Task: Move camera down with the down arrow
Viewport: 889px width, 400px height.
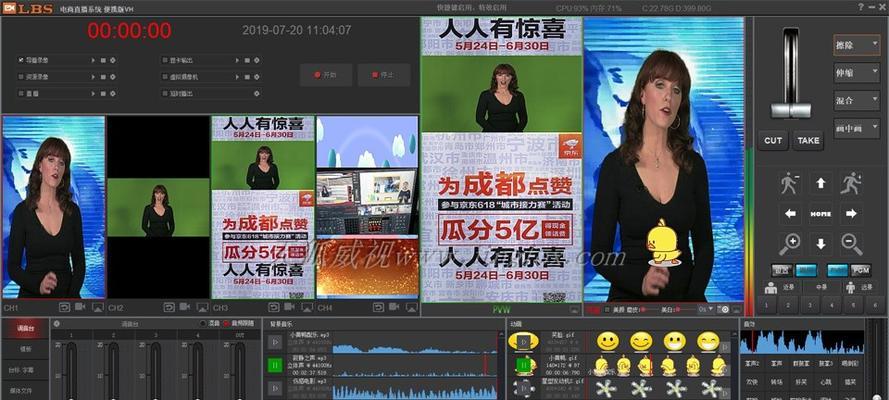Action: [820, 244]
